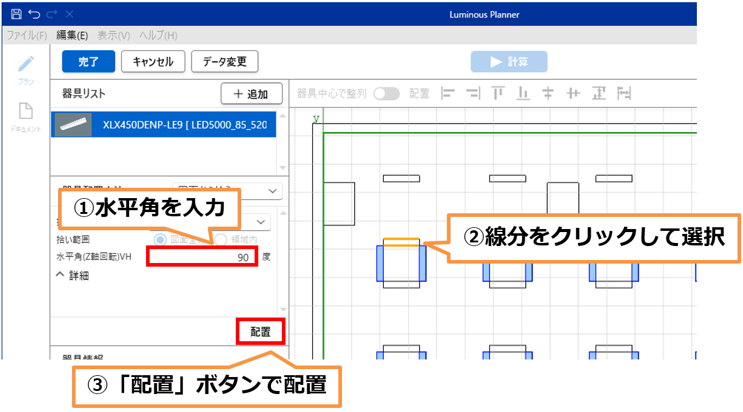Image resolution: width=743 pixels, height=412 pixels.
Task: Open the 編集(E) menu
Action: [72, 35]
